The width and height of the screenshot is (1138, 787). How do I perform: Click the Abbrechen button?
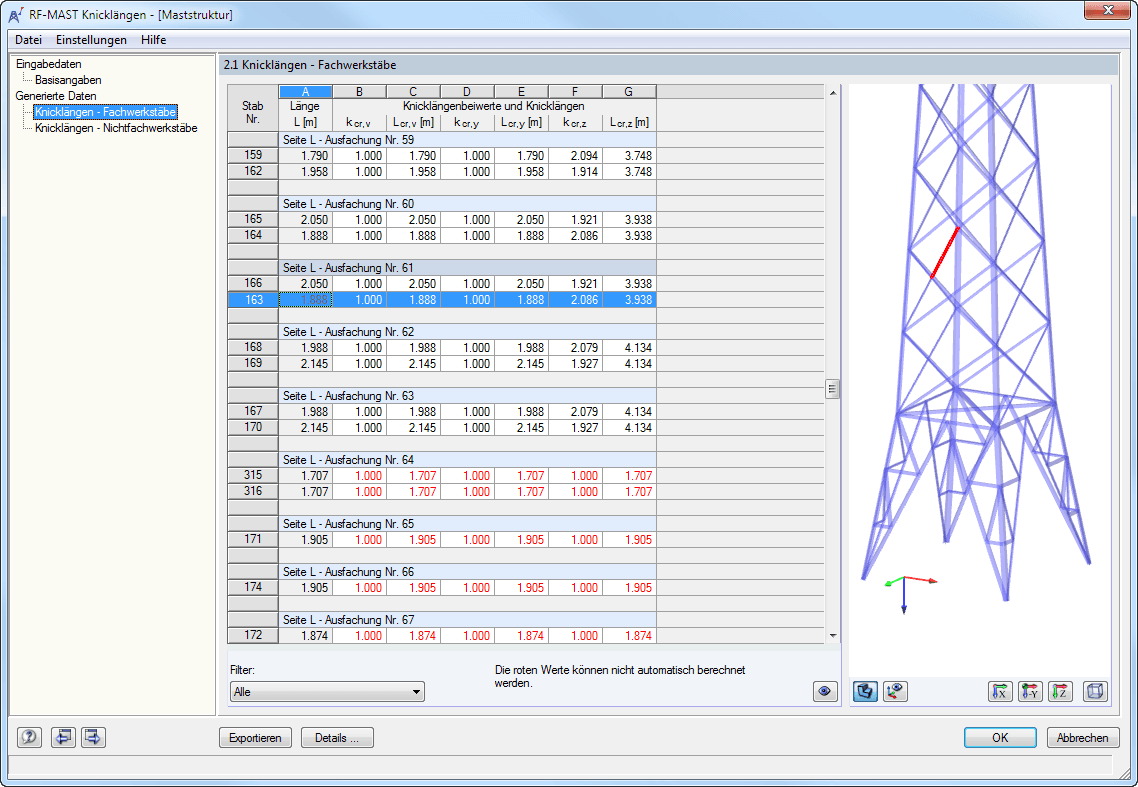tap(1082, 738)
